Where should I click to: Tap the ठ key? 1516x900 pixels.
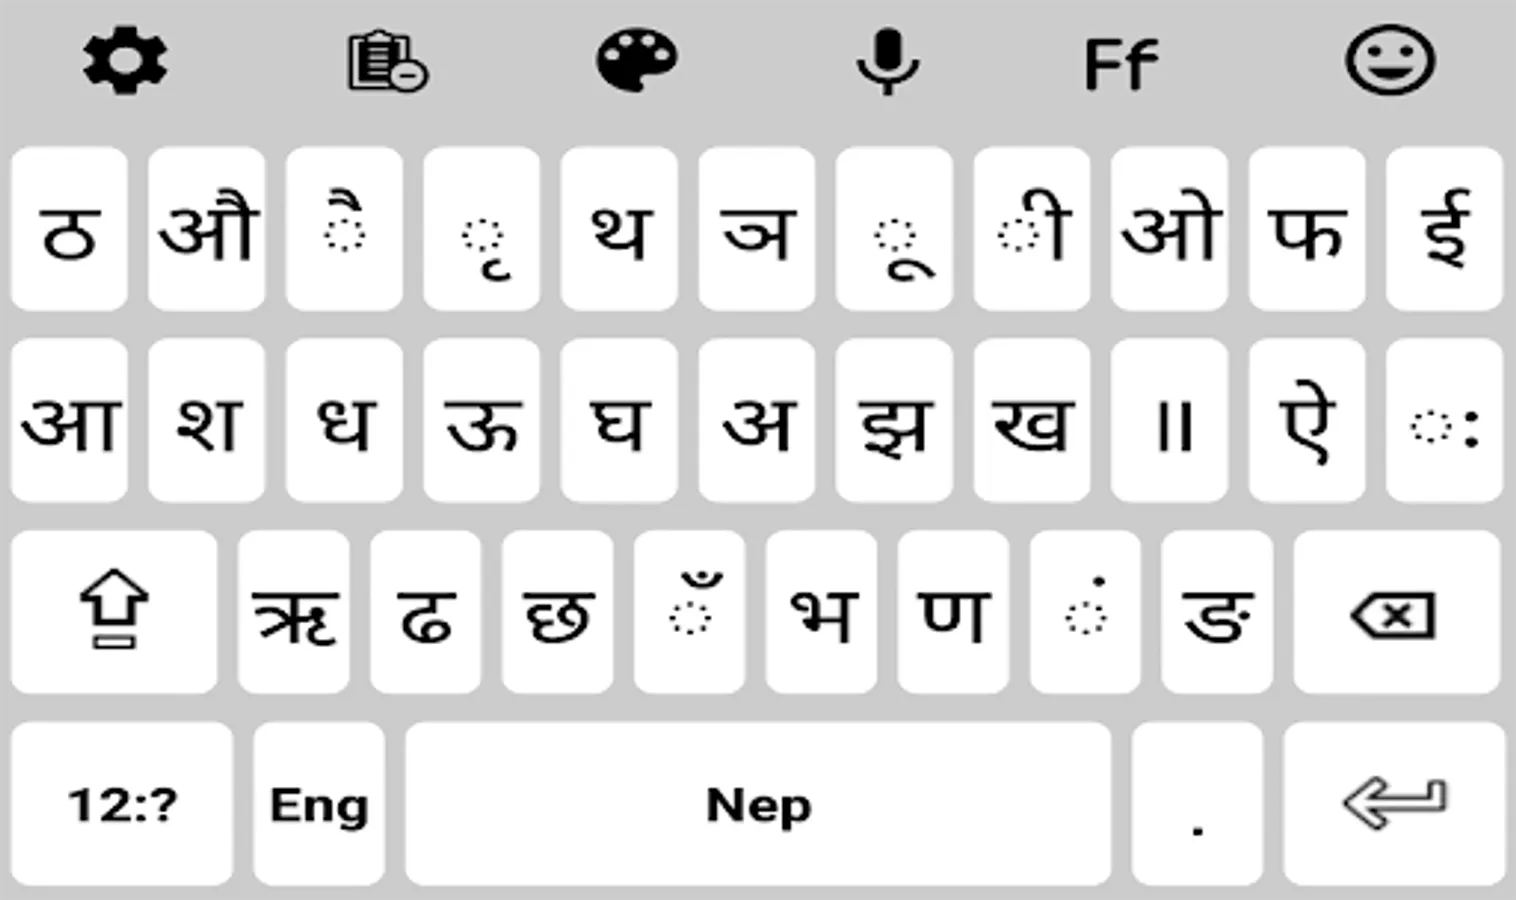69,228
